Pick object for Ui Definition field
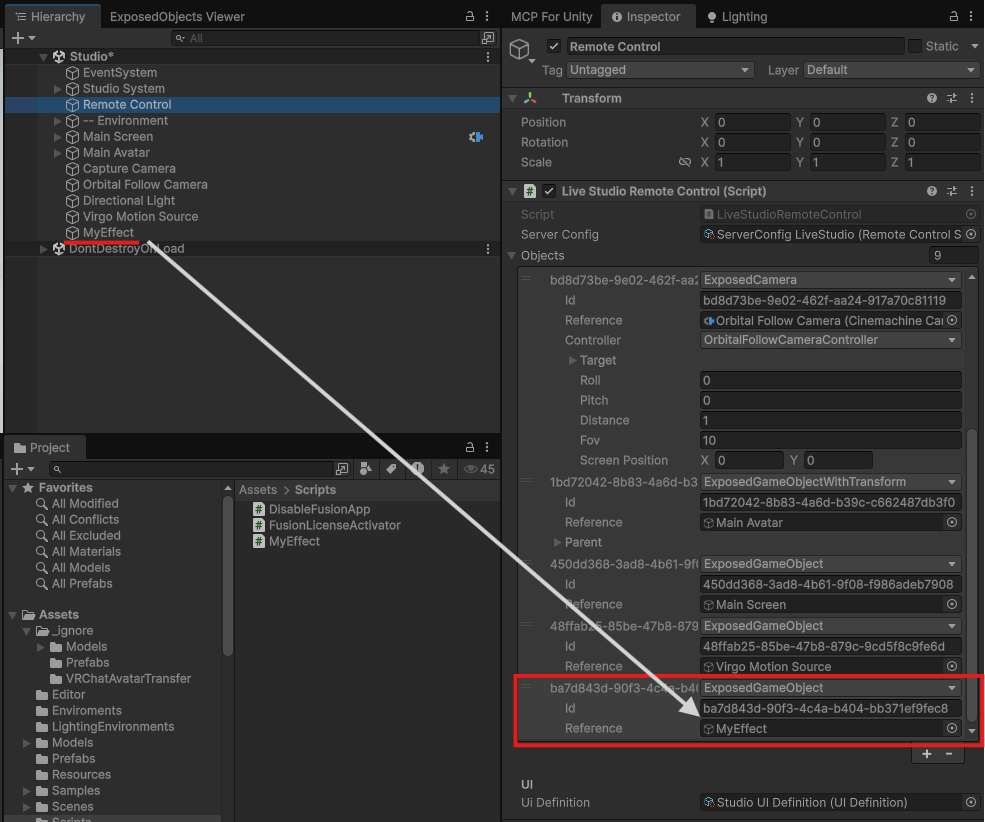Screen dimensions: 985x822 click(x=971, y=803)
